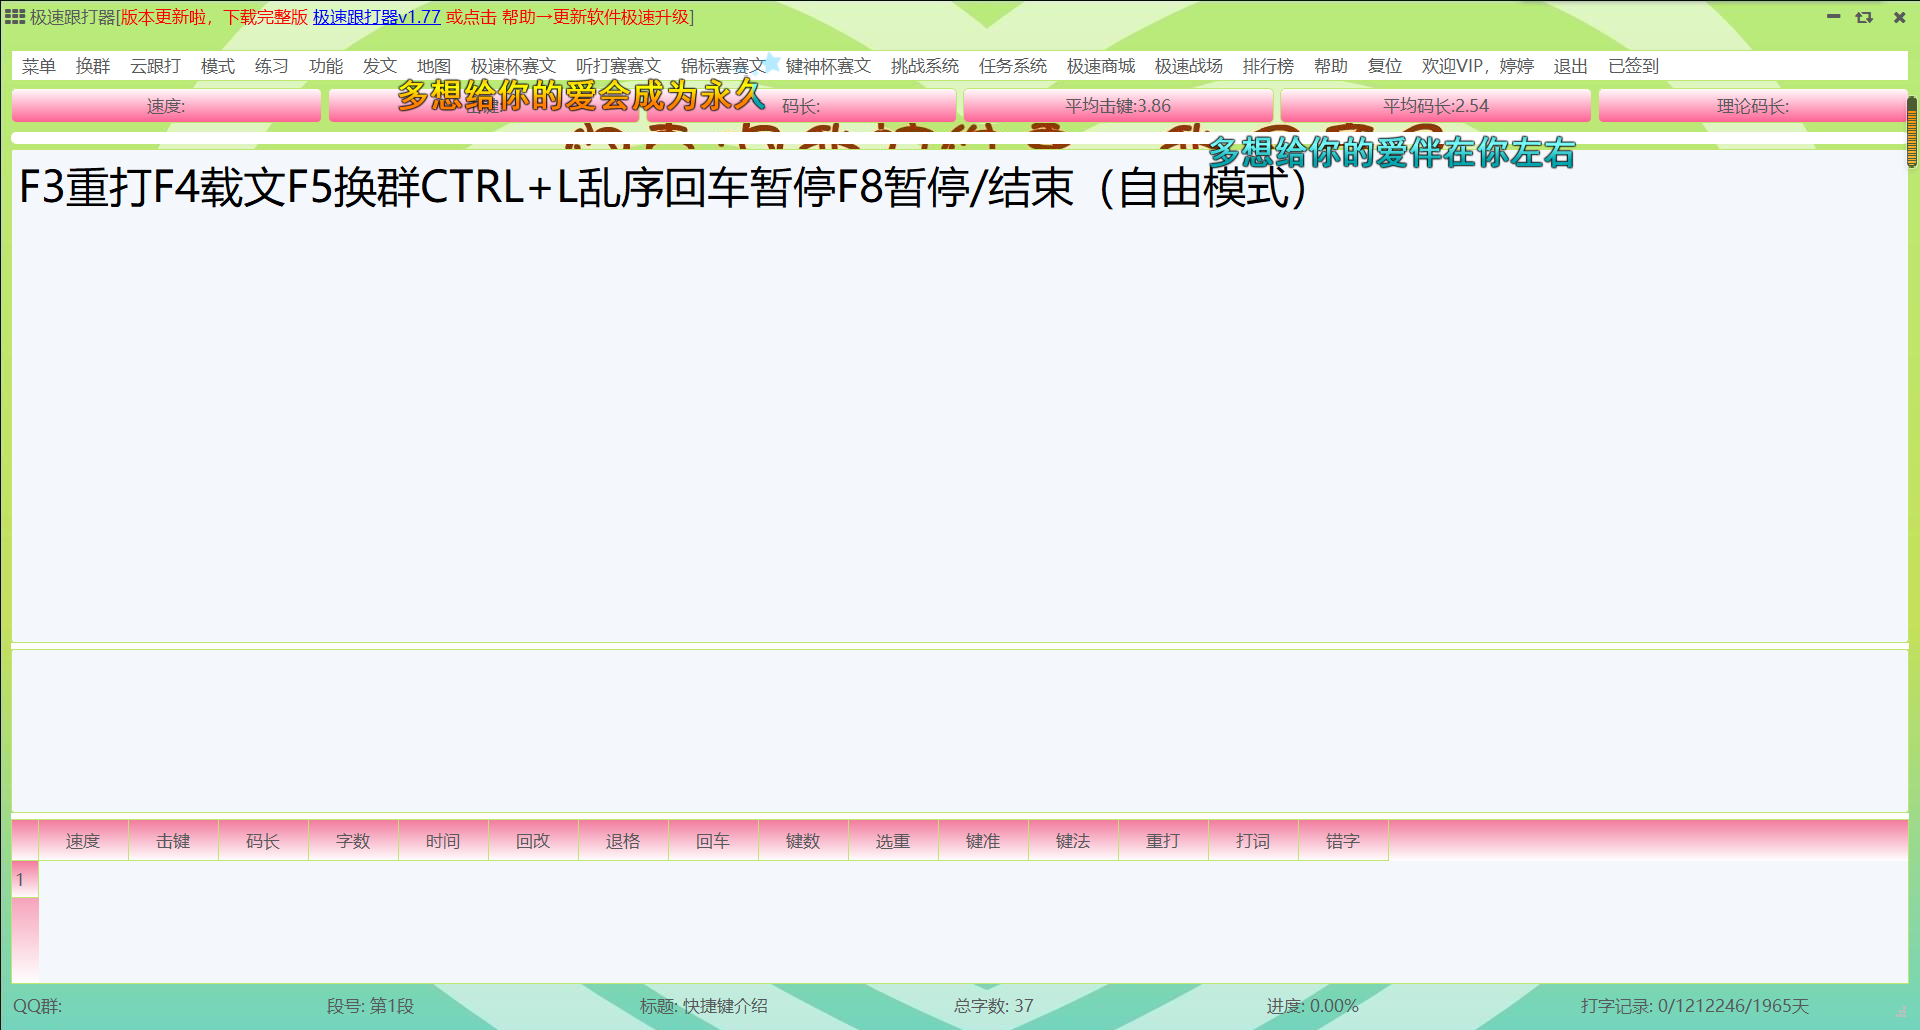Click the app grid icon in title bar
Viewport: 1920px width, 1030px height.
pos(15,17)
